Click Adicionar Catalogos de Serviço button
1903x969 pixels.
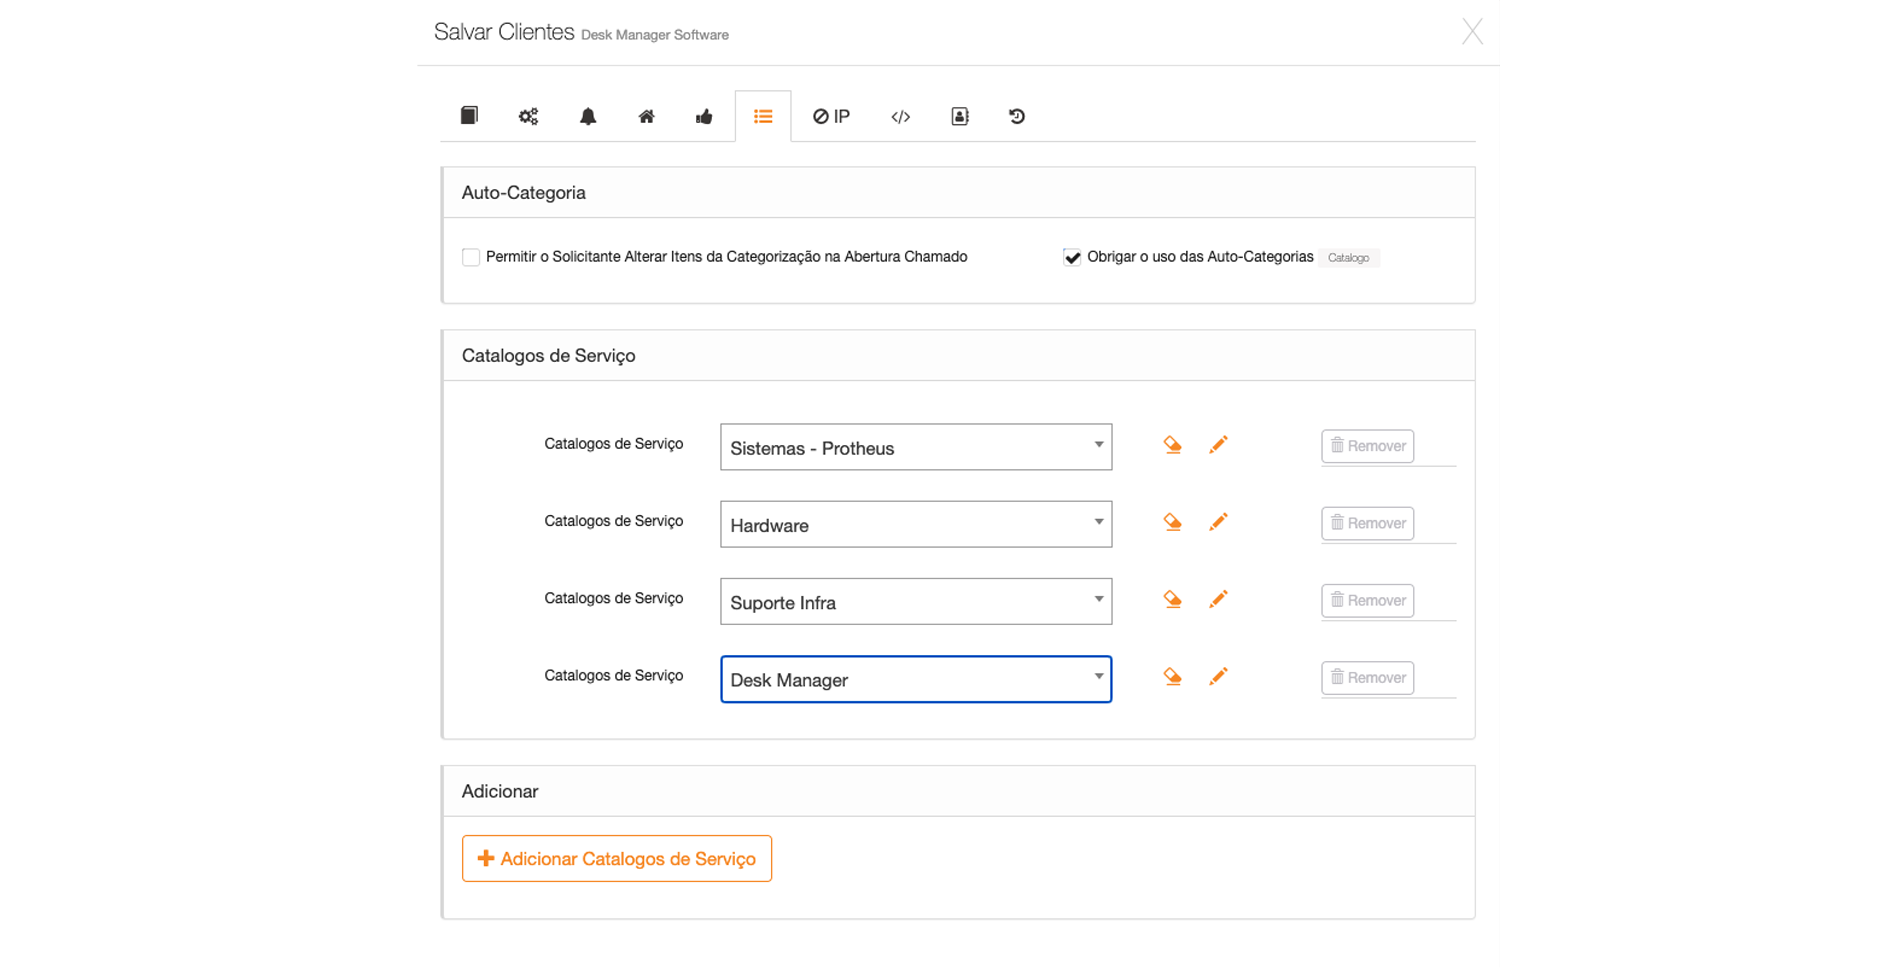tap(616, 858)
